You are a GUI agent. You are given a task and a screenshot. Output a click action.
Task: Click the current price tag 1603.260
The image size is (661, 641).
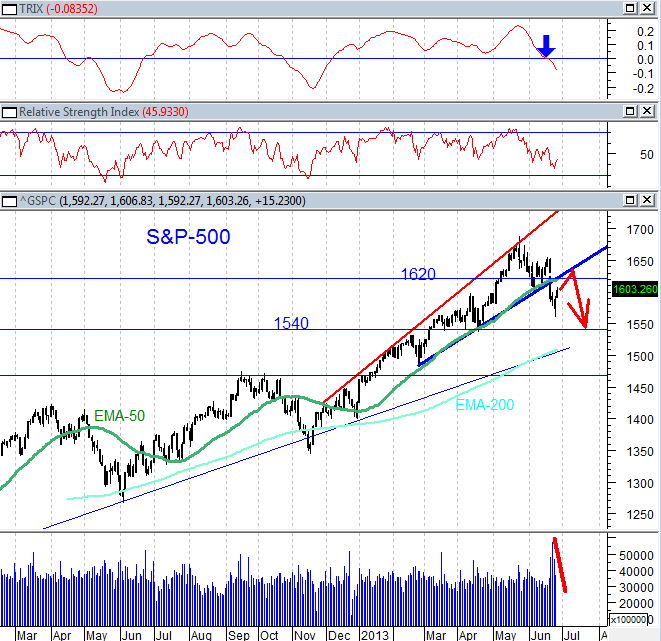[635, 290]
